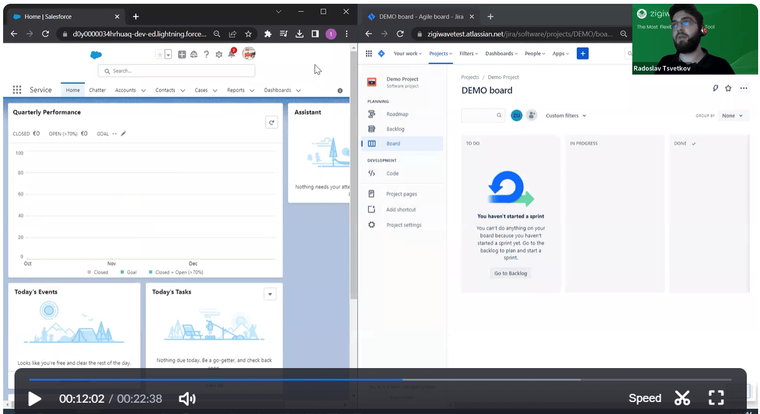Open the Custom filters dropdown
The image size is (760, 414).
coord(566,115)
